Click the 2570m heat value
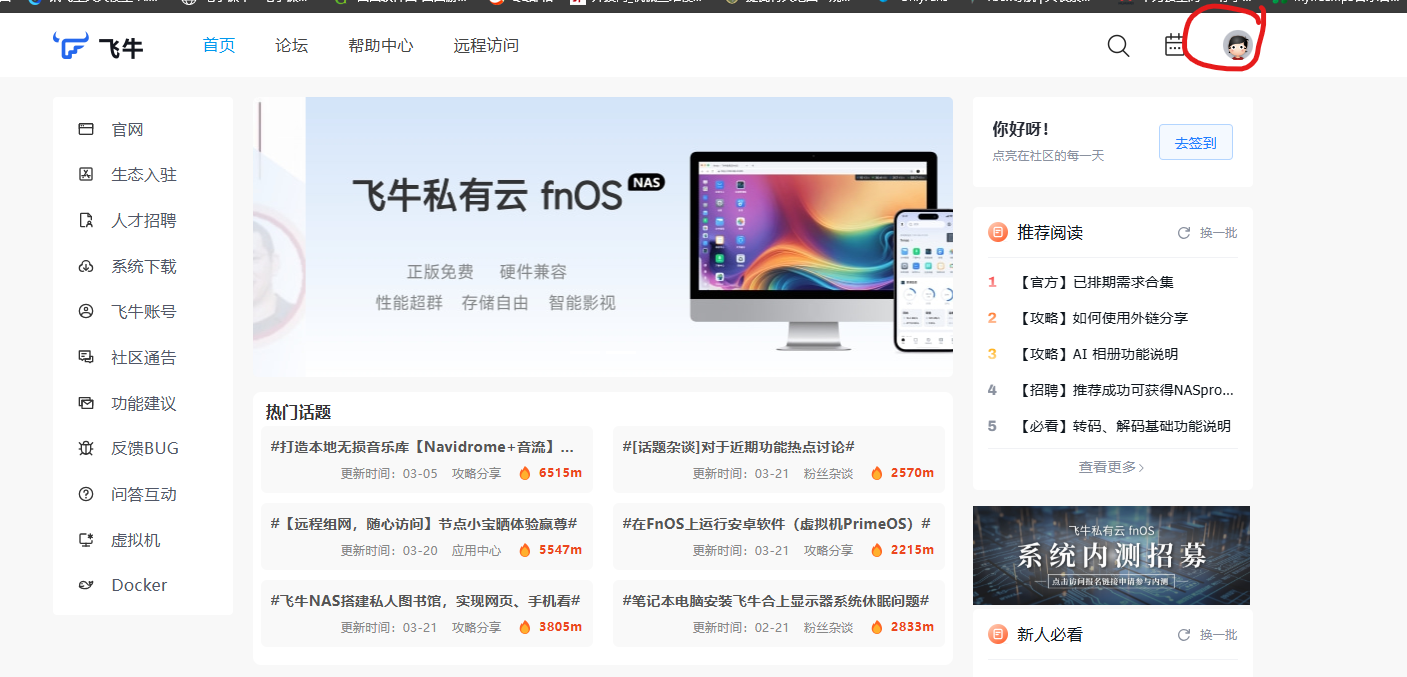1407x677 pixels. click(x=912, y=473)
